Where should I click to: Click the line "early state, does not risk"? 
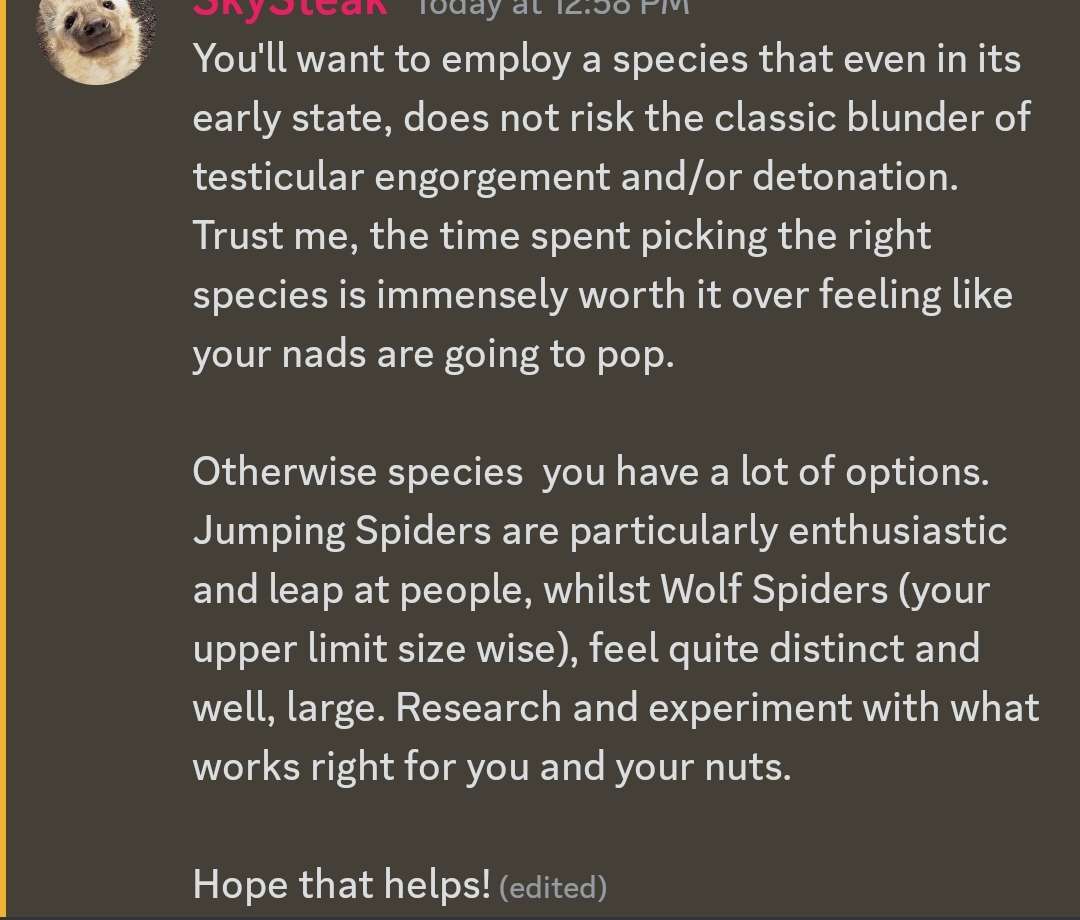(x=612, y=118)
